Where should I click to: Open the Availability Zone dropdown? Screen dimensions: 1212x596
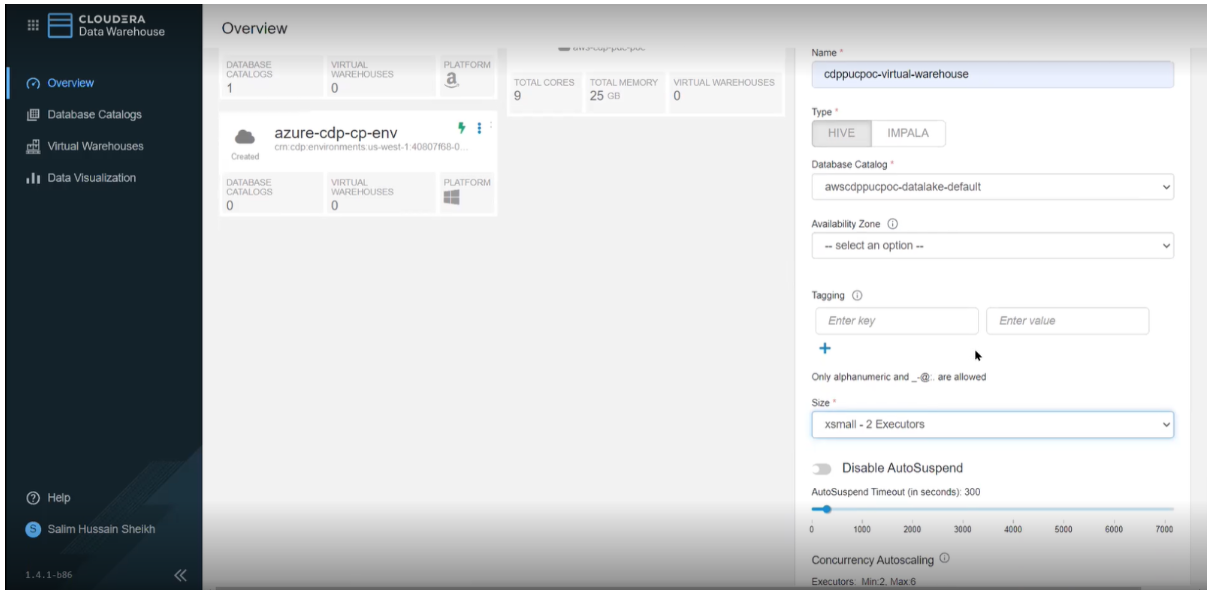pyautogui.click(x=991, y=245)
